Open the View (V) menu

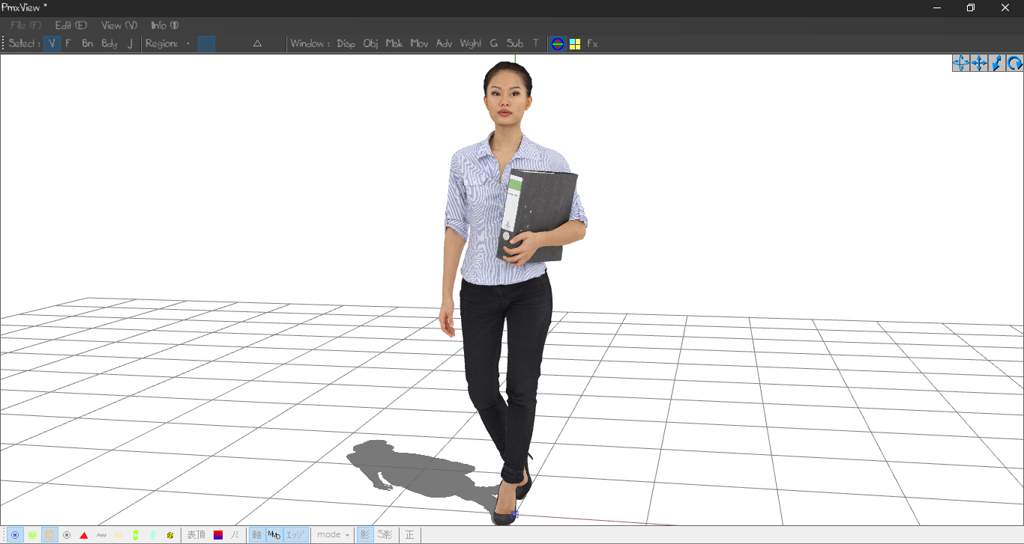(x=119, y=25)
